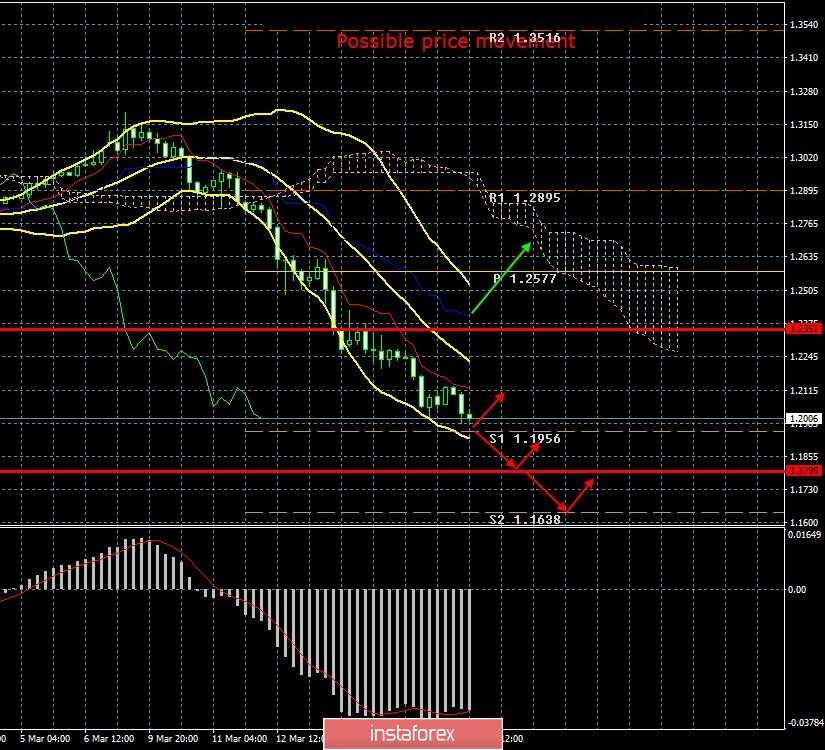Click the 1.3150 price axis value

[x=804, y=125]
